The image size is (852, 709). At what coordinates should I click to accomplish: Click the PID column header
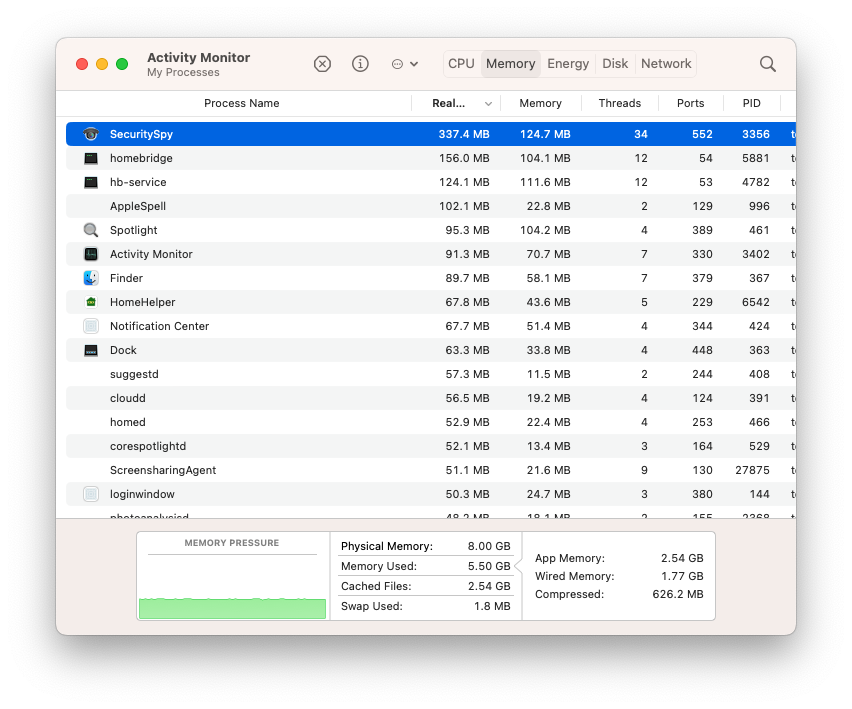click(x=751, y=103)
